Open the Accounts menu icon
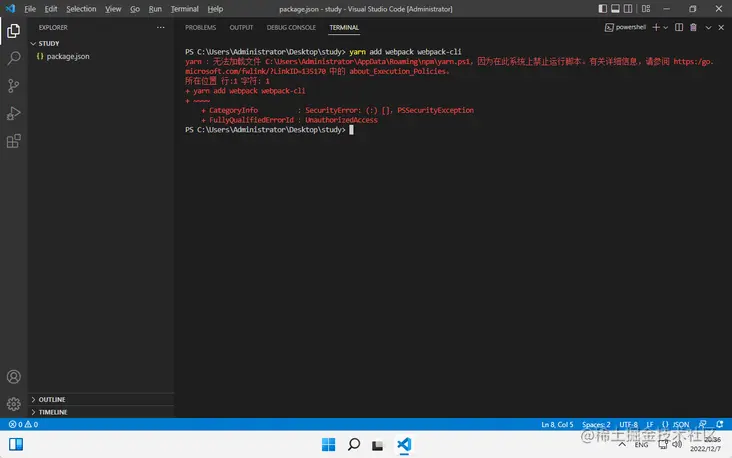 click(14, 376)
